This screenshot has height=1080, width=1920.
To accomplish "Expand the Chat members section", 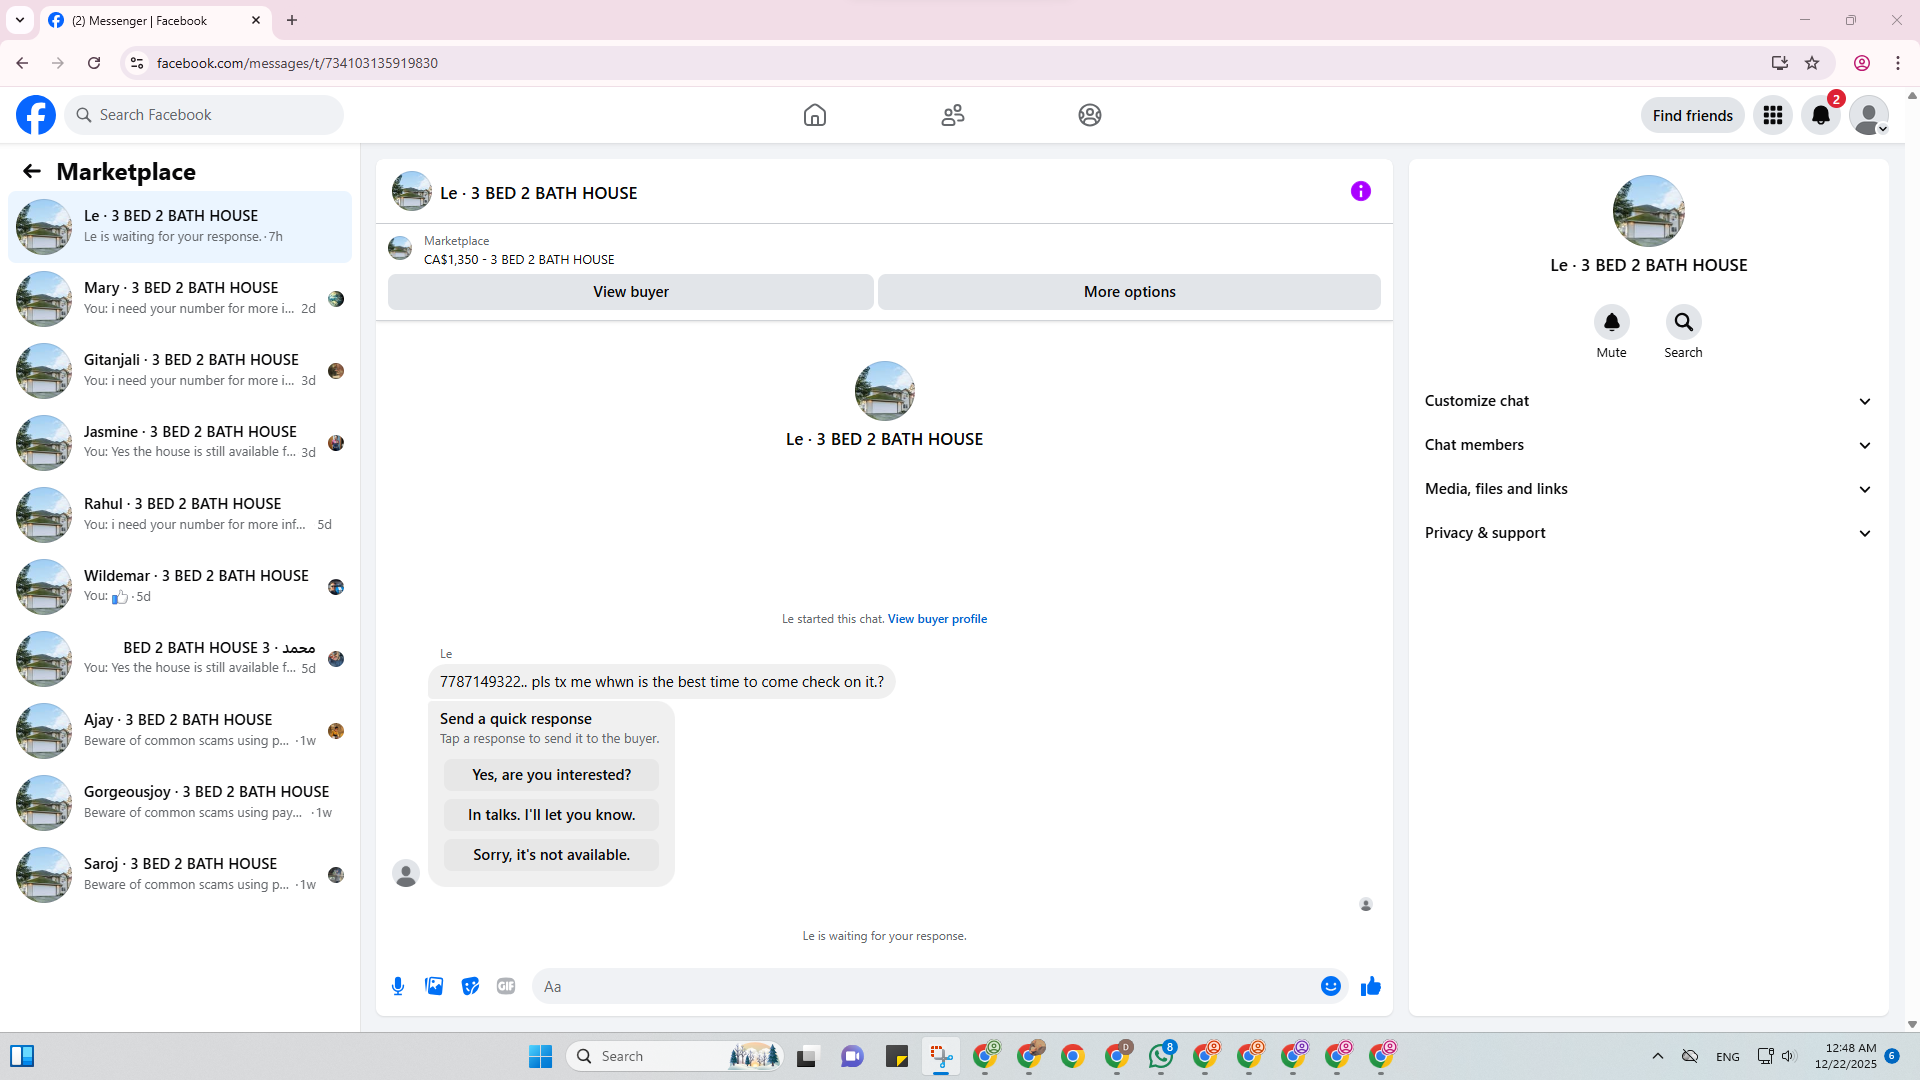I will (1648, 445).
